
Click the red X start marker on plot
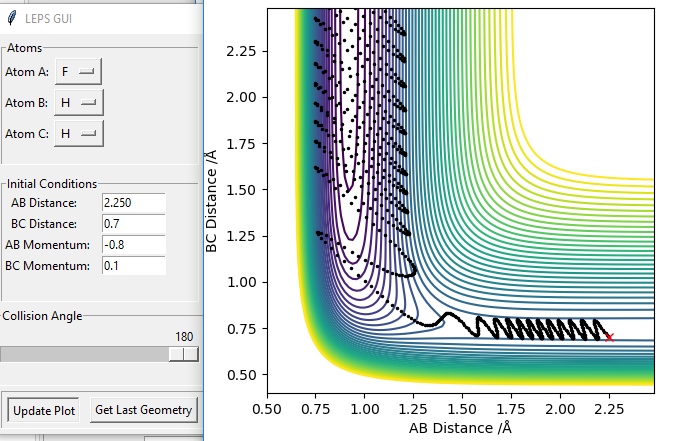[x=609, y=337]
